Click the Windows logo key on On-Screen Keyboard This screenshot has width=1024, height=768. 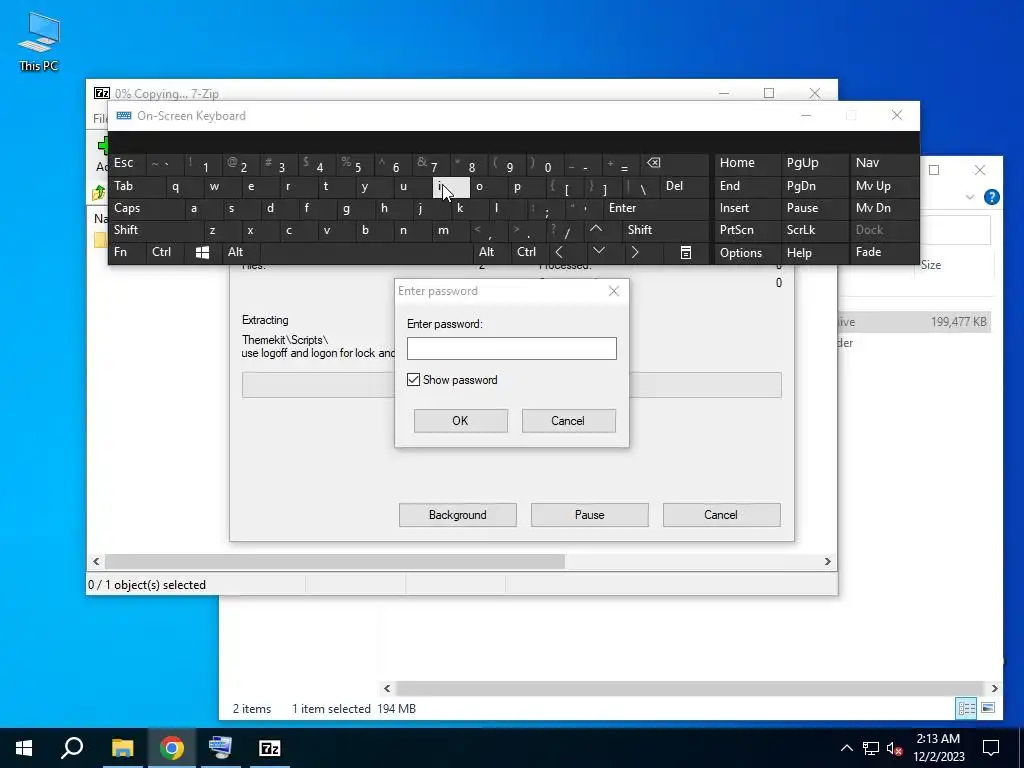tap(202, 253)
